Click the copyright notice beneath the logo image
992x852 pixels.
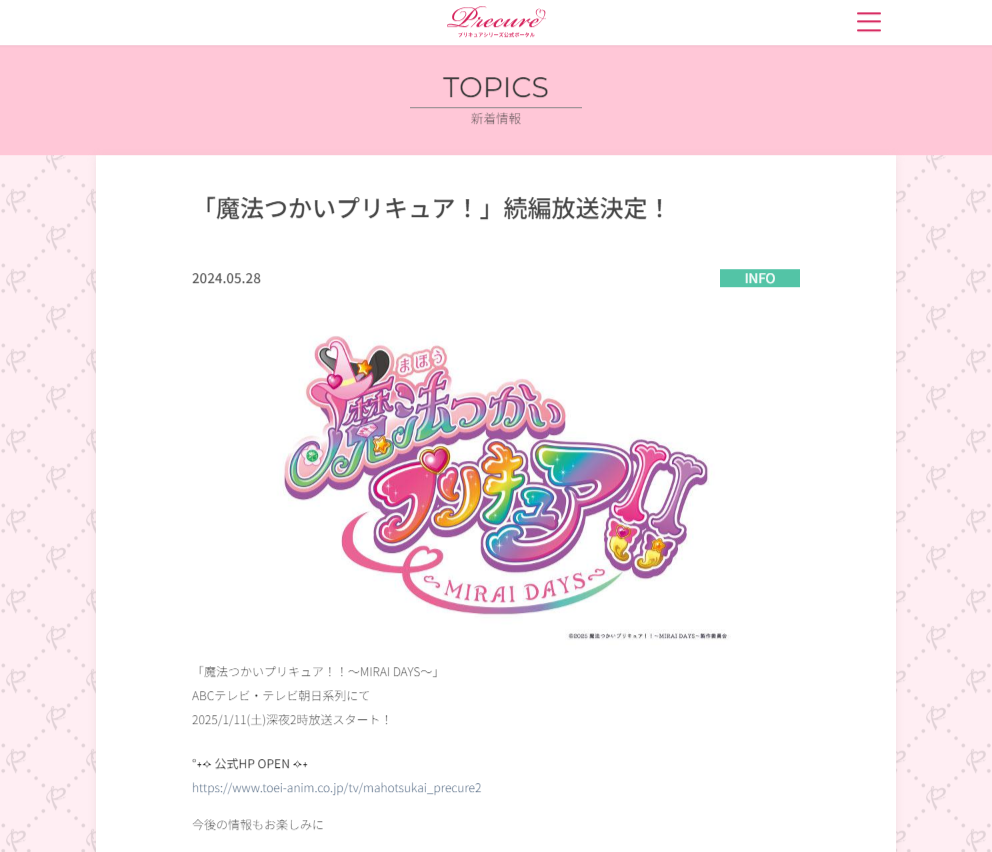pos(648,636)
